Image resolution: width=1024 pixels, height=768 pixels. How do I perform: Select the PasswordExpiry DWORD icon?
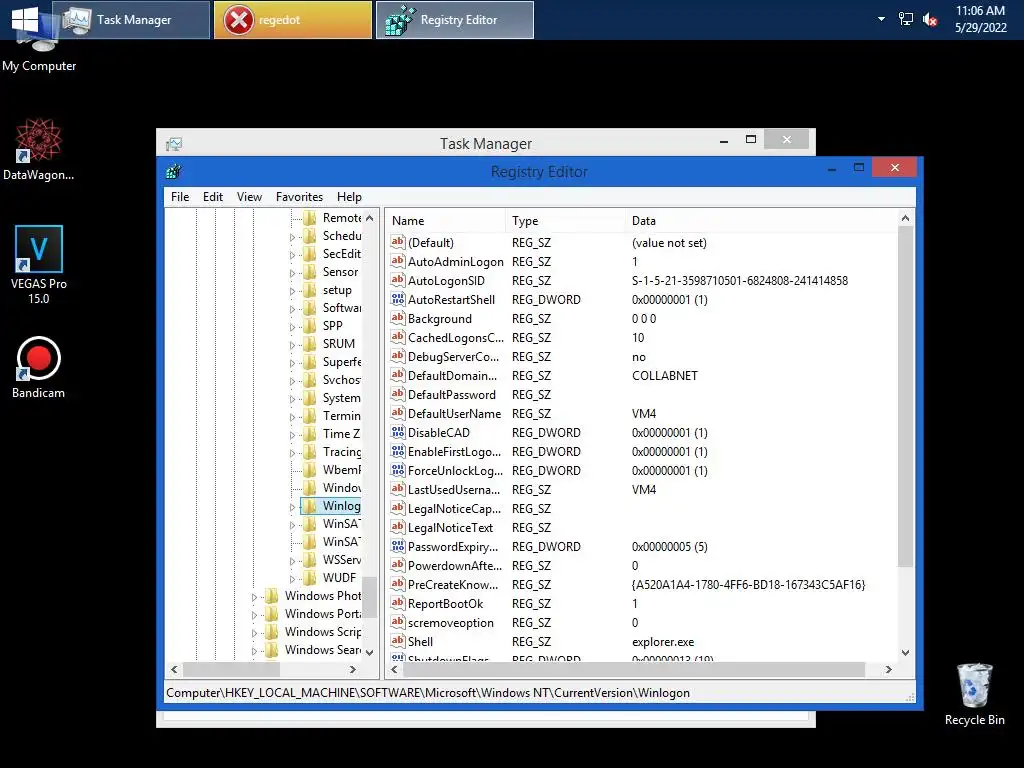398,546
